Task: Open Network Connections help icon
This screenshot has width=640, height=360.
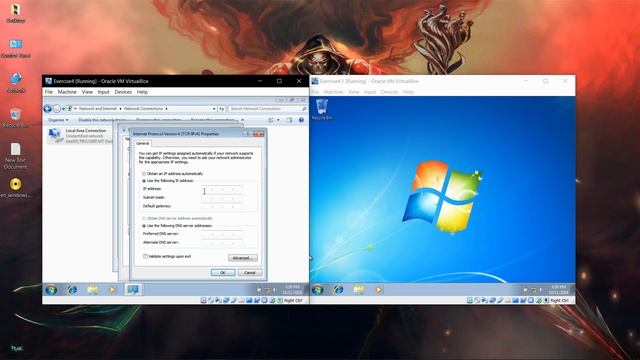Action: [x=301, y=120]
